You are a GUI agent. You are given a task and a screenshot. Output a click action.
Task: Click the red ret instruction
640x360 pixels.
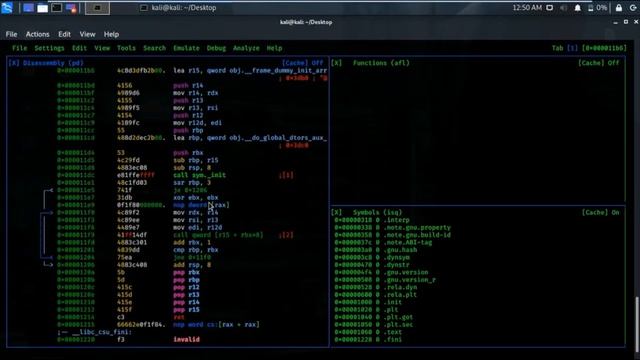tap(179, 317)
